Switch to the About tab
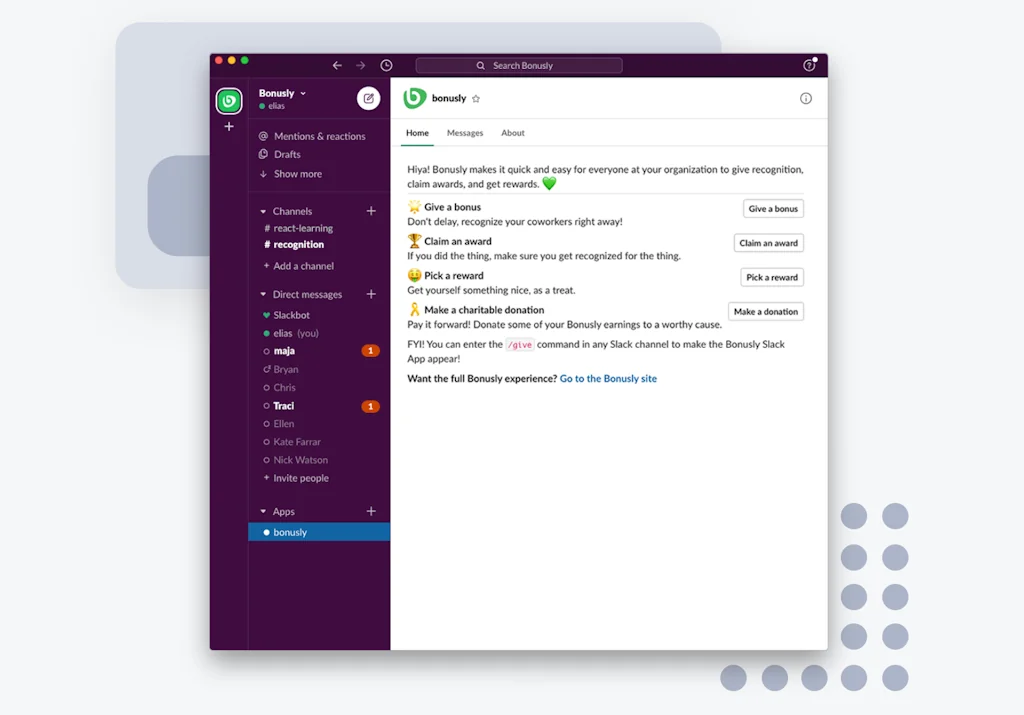 [513, 133]
